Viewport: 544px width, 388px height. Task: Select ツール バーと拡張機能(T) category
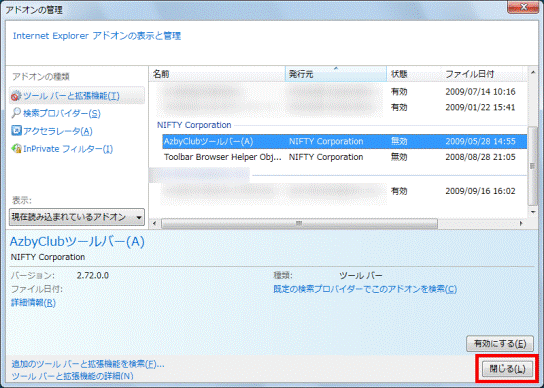click(x=77, y=96)
